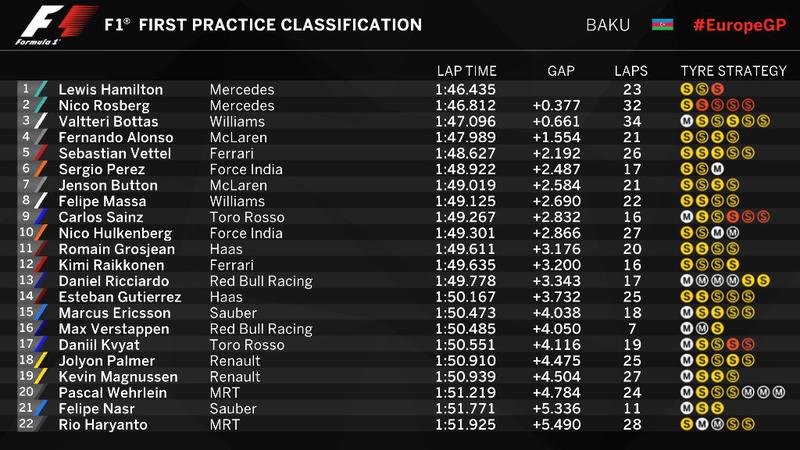This screenshot has width=800, height=450.
Task: Select the Lewis Hamilton driver name
Action: click(x=111, y=89)
